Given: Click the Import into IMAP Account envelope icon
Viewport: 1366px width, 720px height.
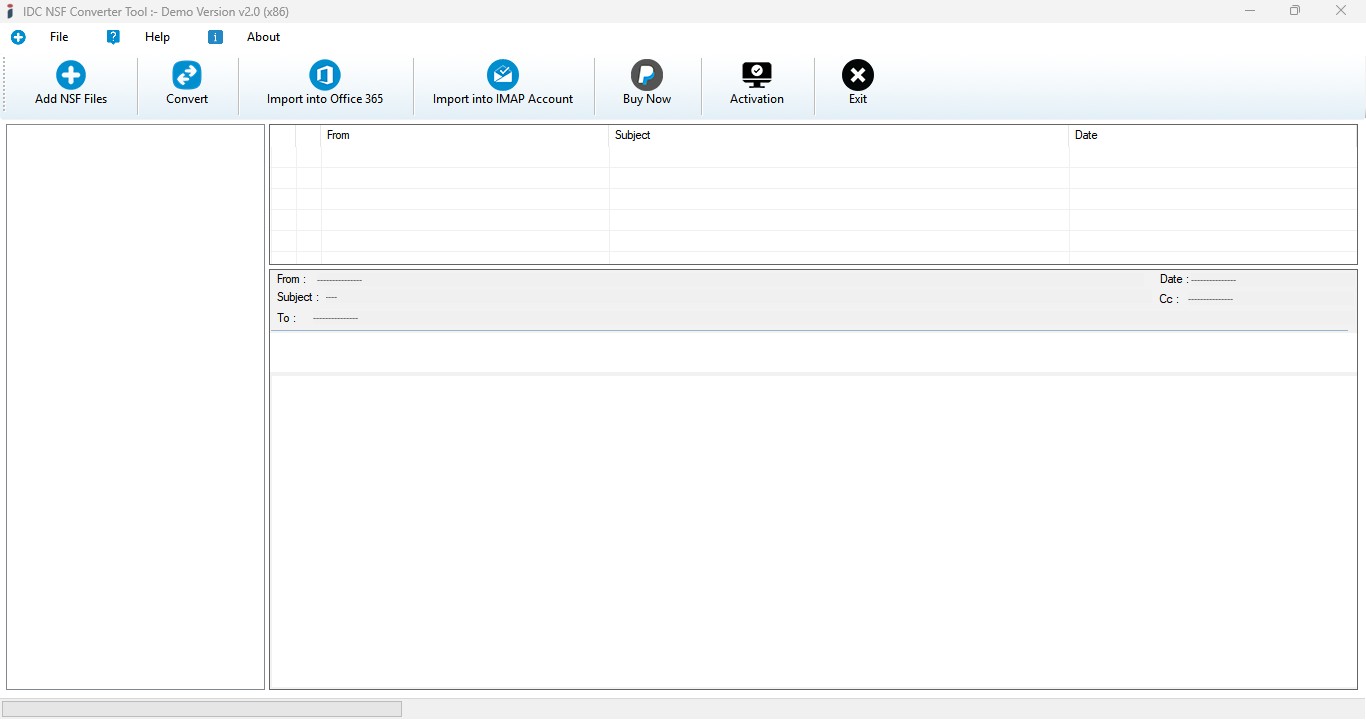Looking at the screenshot, I should click(x=503, y=75).
